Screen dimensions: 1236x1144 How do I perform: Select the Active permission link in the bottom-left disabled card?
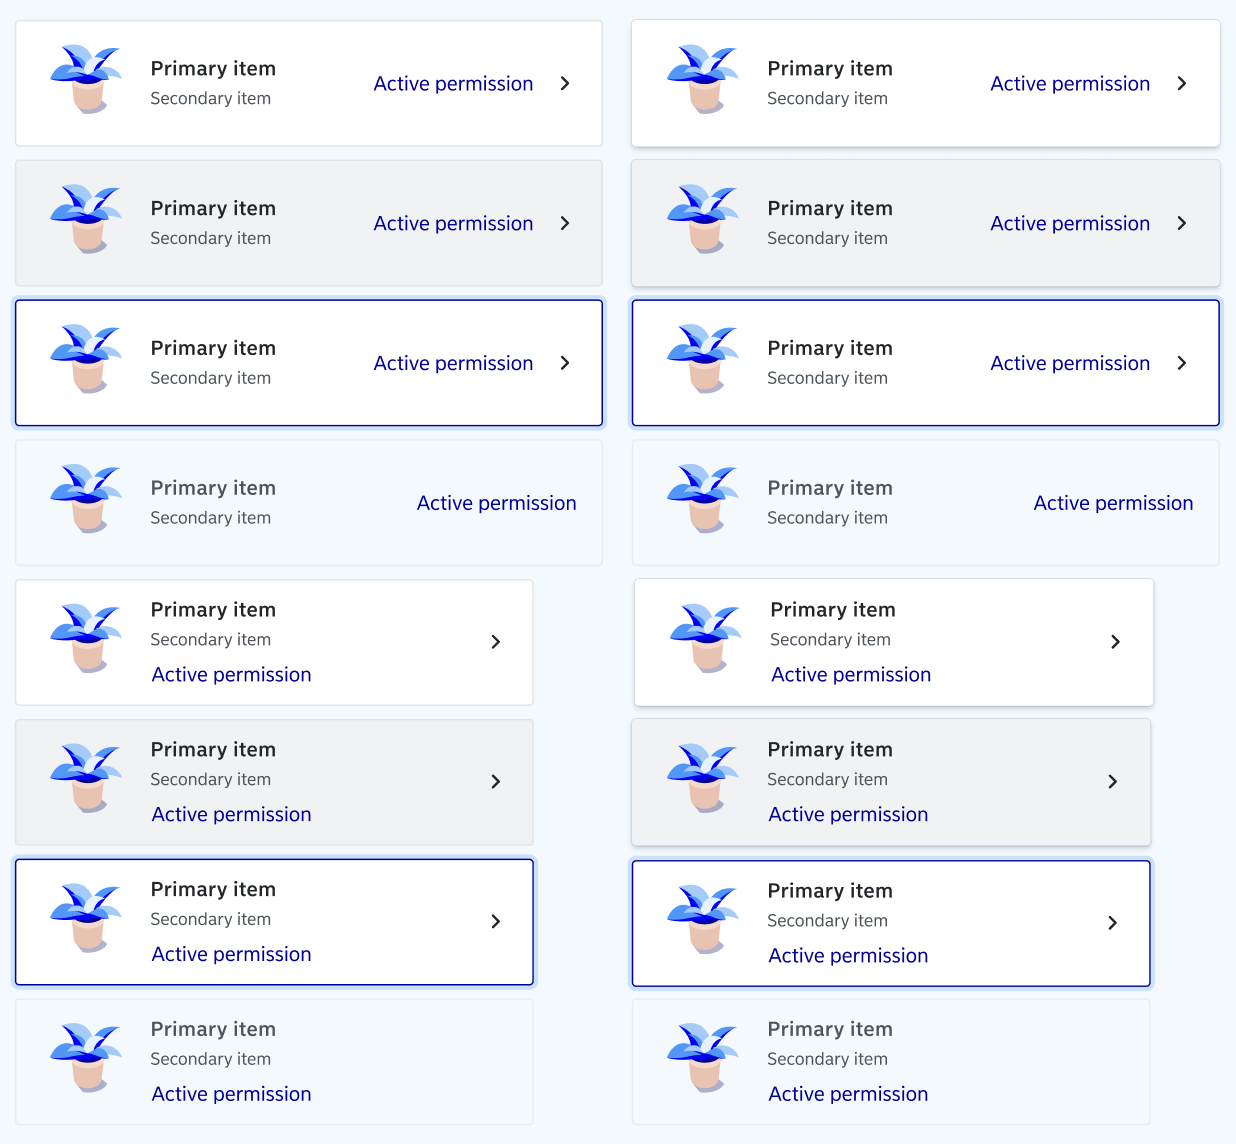231,1094
